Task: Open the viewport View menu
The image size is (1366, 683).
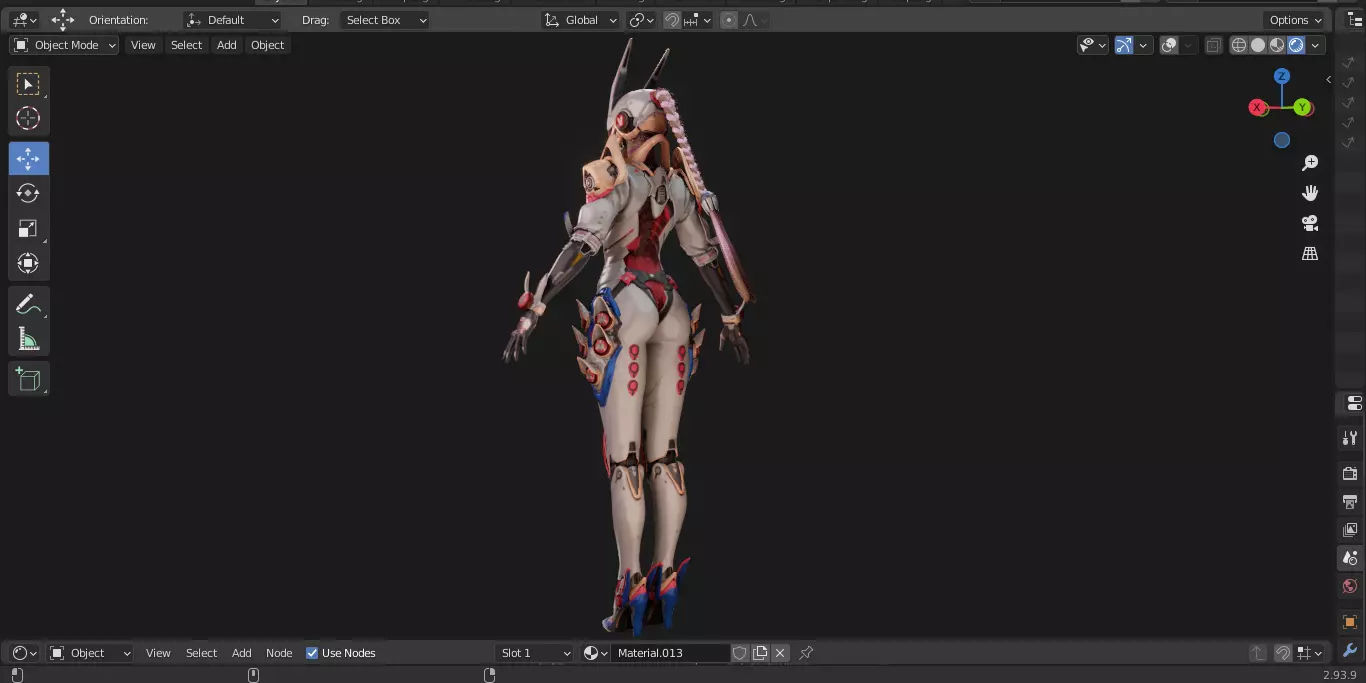Action: pos(143,45)
